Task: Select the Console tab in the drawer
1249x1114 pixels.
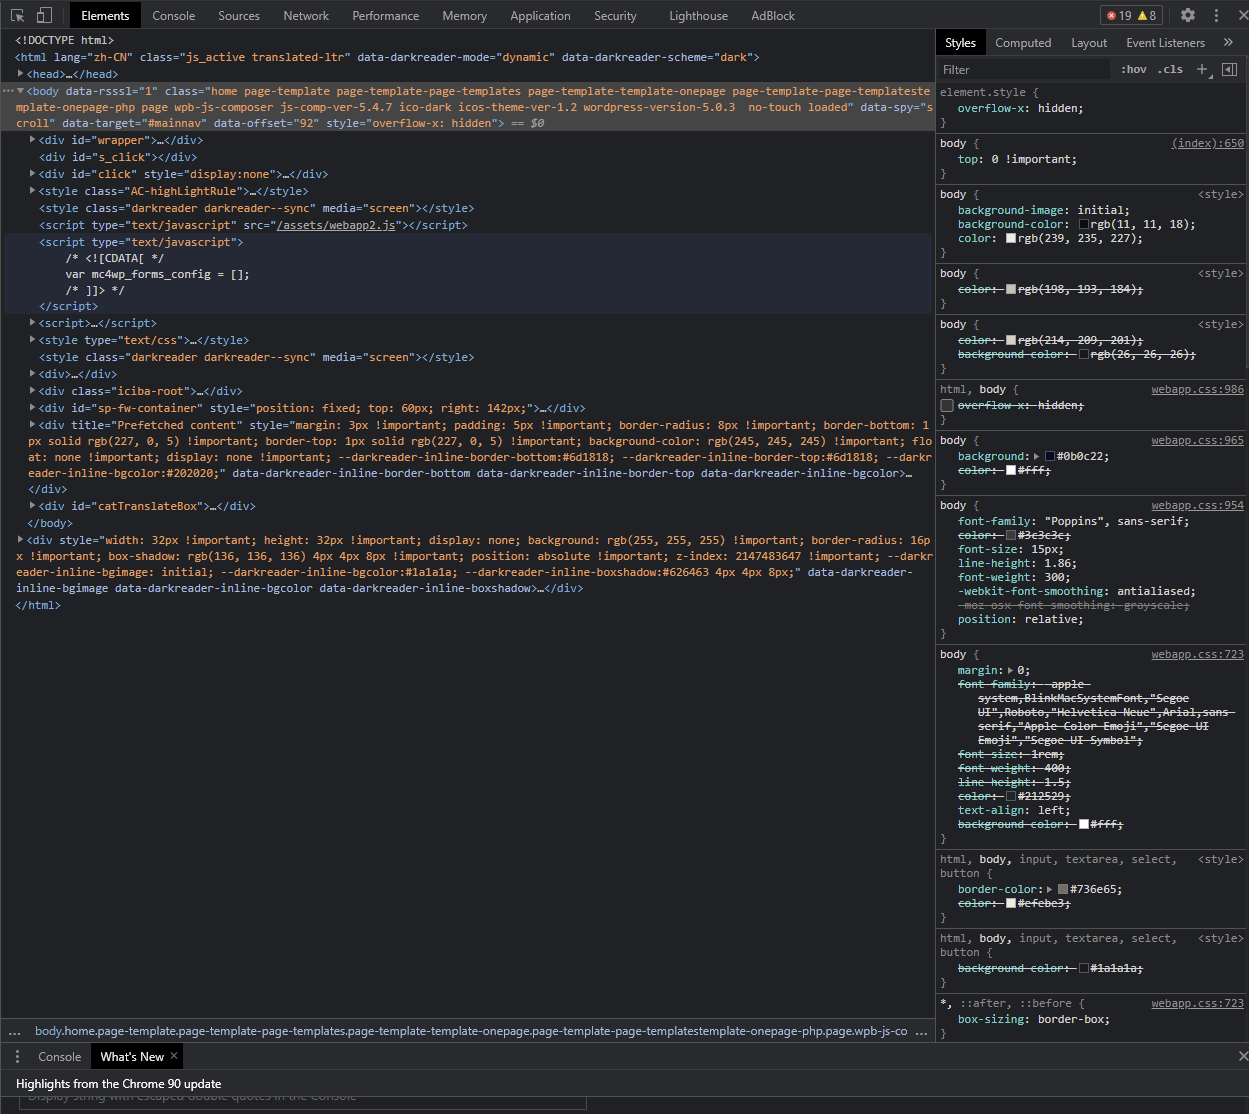Action: (60, 1056)
